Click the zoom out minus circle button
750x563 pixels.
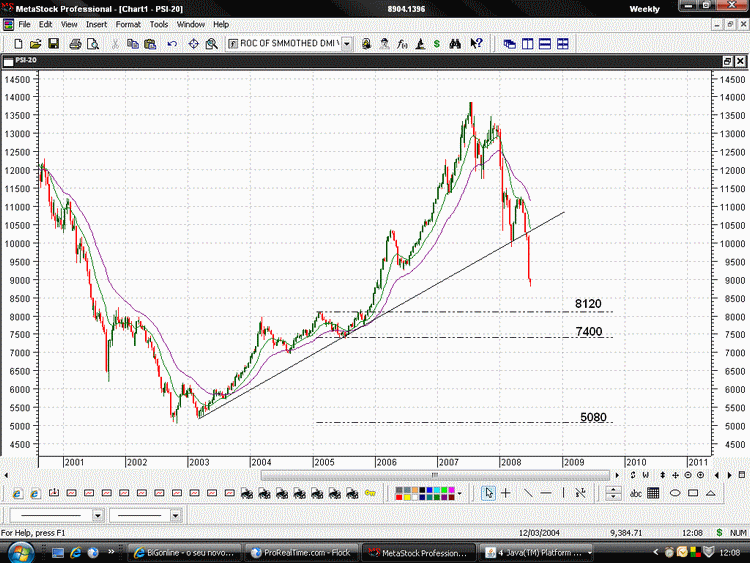click(x=688, y=475)
